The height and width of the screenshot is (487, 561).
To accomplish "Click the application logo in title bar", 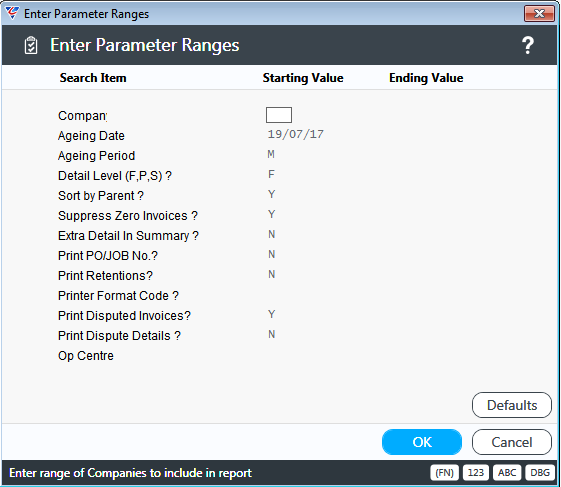I will click(x=12, y=14).
